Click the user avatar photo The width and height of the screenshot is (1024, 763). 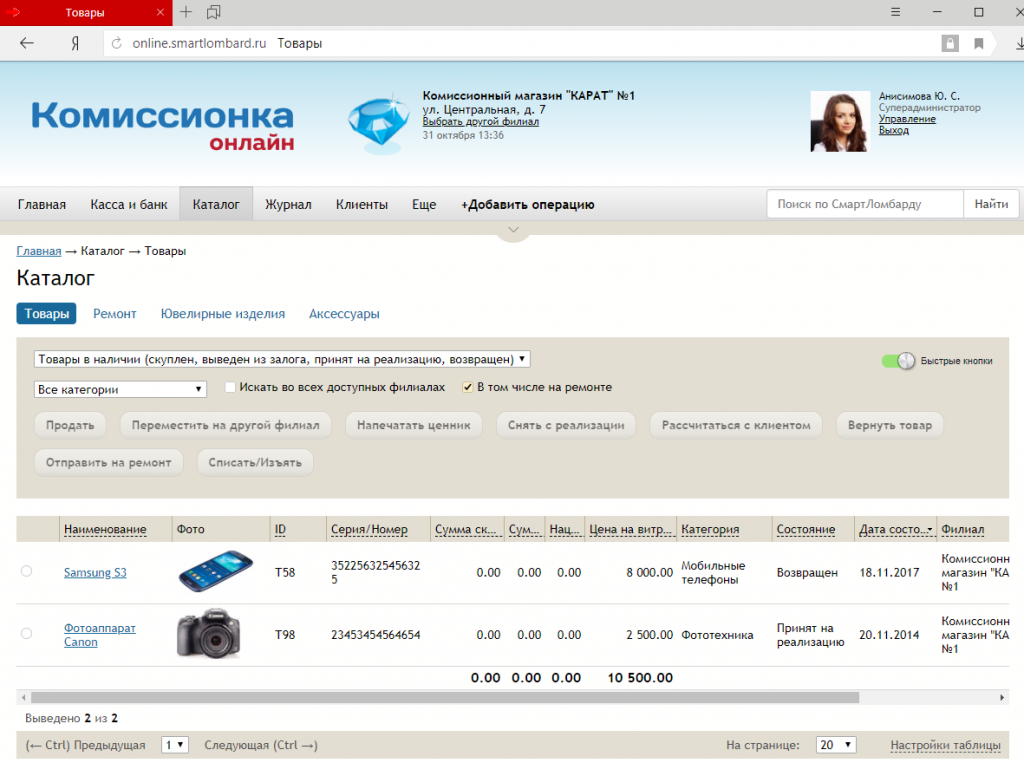pos(840,122)
